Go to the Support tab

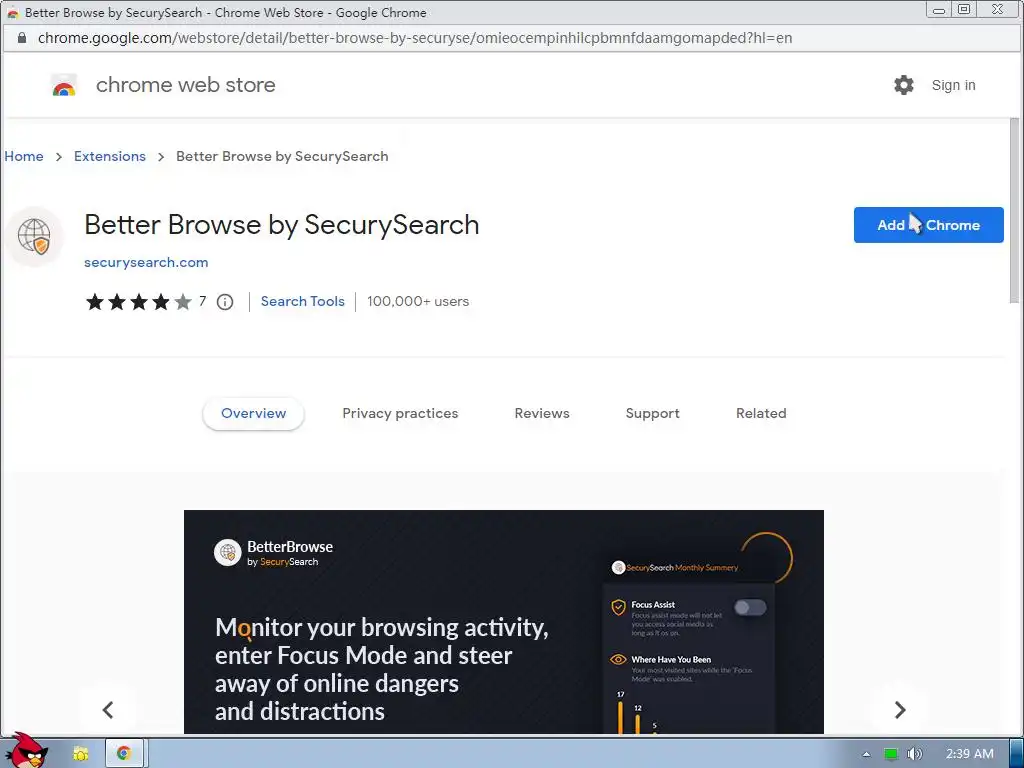[x=652, y=413]
